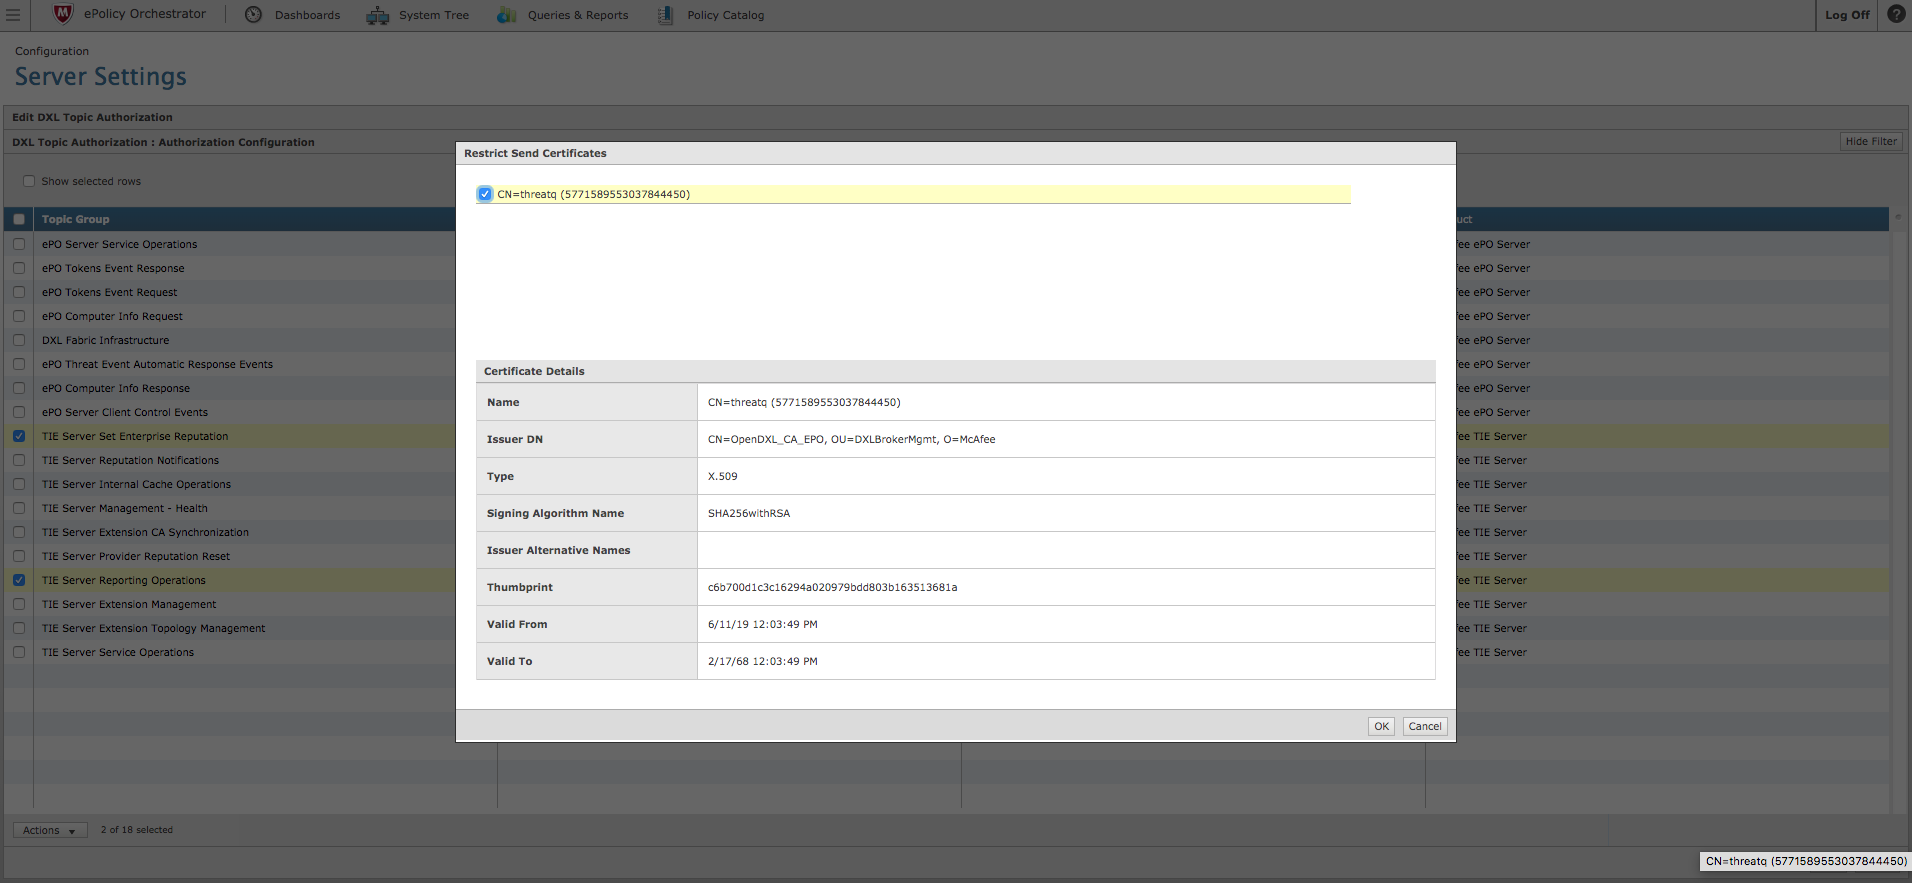The image size is (1912, 883).
Task: Click the Policy Catalog book icon
Action: [666, 15]
